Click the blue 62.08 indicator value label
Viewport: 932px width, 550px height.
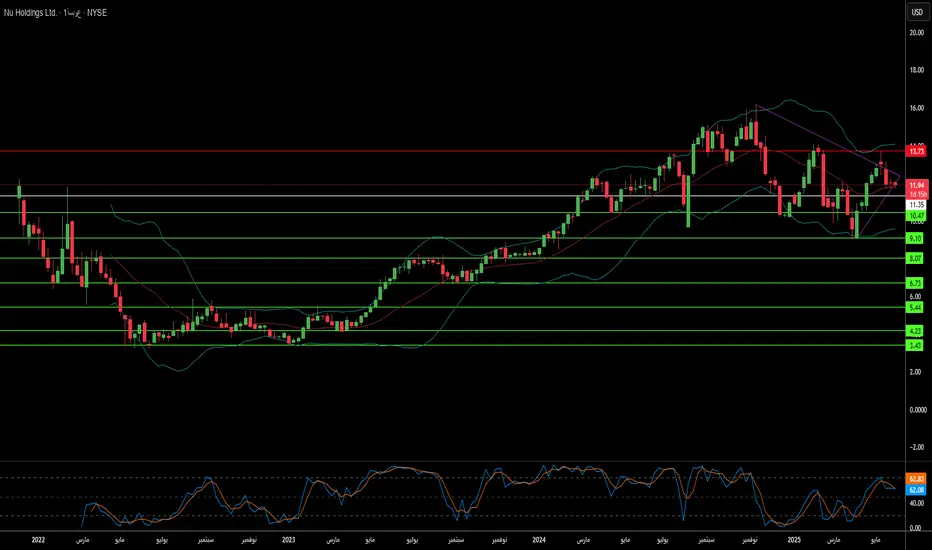914,490
